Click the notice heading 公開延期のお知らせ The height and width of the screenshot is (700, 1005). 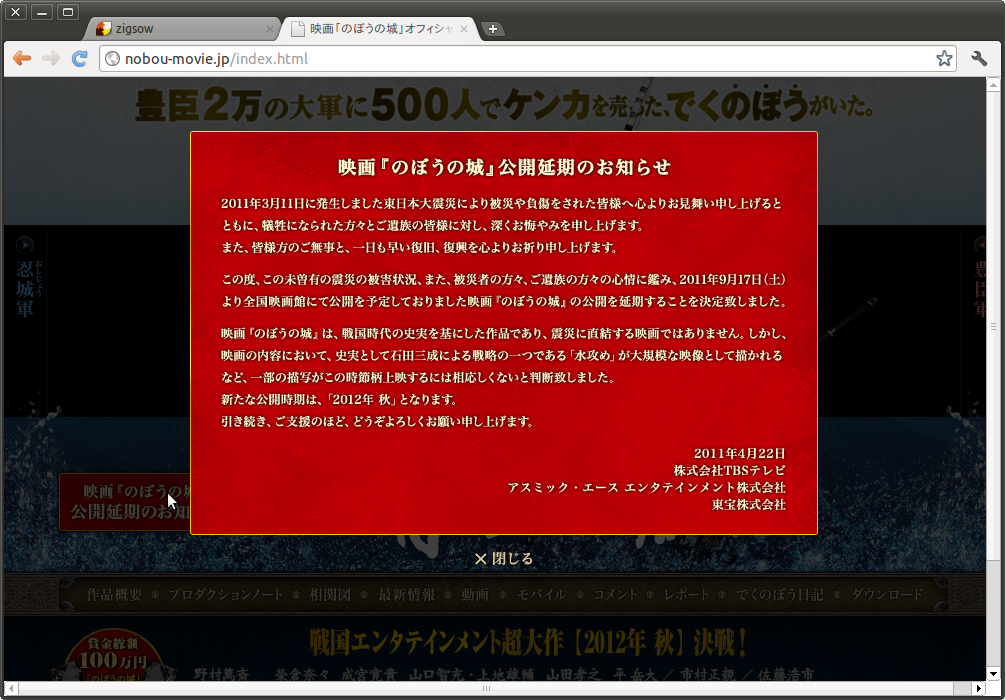(504, 167)
